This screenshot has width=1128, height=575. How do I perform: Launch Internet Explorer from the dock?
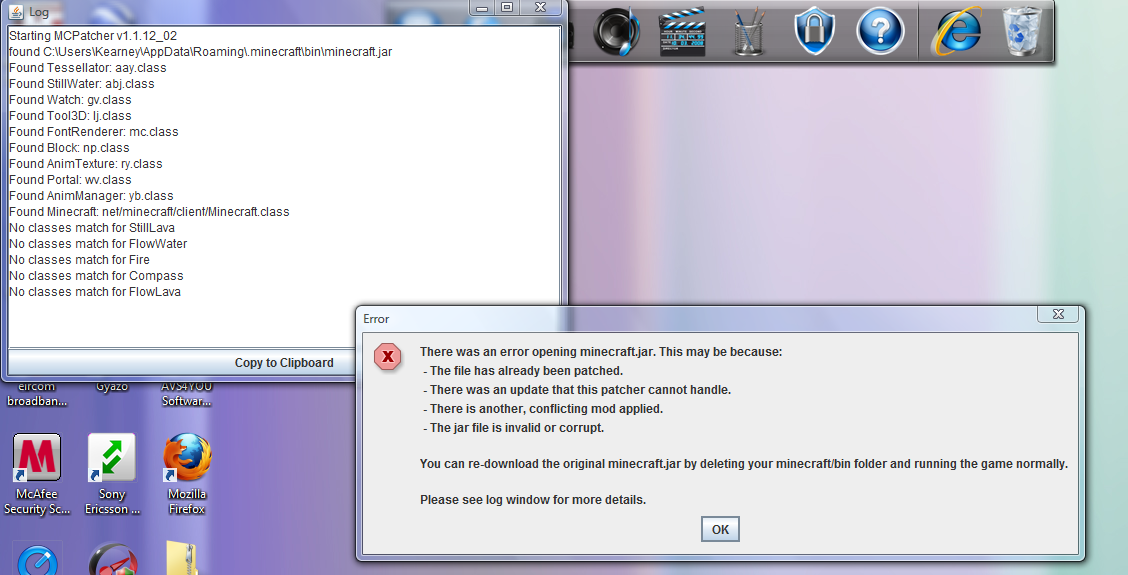click(957, 32)
